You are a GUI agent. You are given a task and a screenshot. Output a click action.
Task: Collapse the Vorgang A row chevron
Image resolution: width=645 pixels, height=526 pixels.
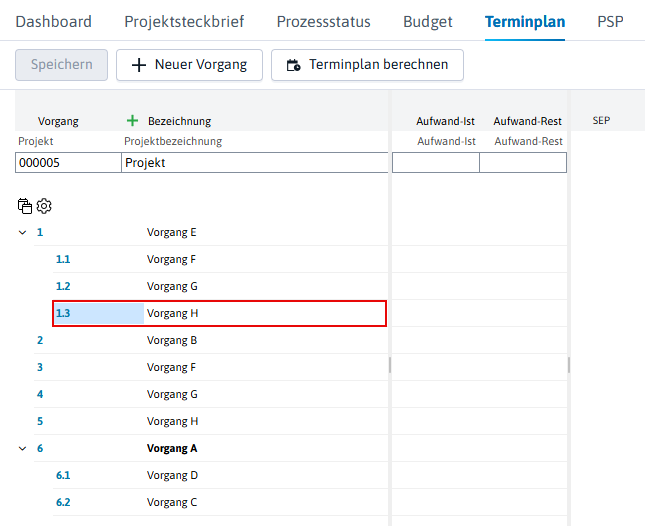[x=23, y=449]
